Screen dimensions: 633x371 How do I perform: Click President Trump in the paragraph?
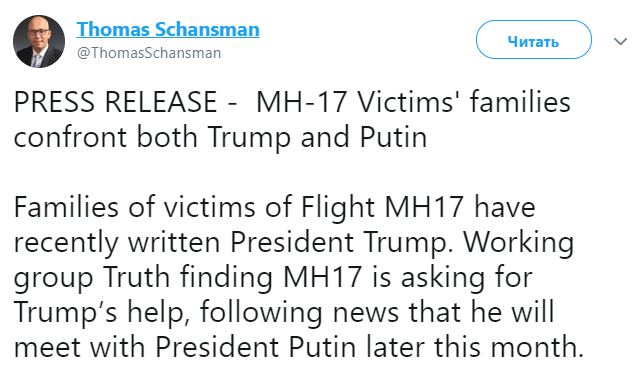340,243
